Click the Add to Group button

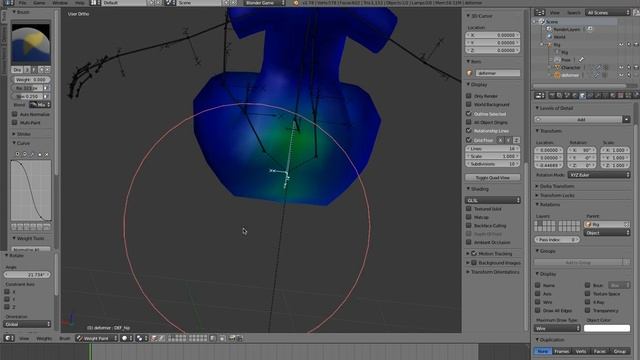578,262
